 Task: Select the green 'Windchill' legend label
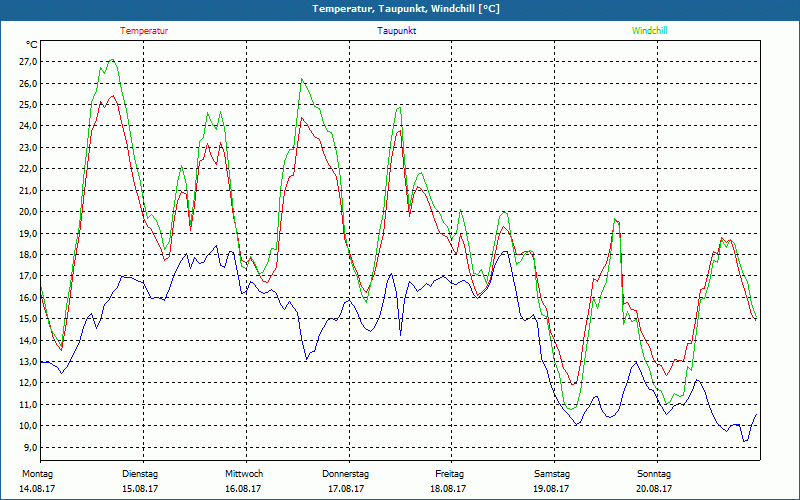point(649,31)
